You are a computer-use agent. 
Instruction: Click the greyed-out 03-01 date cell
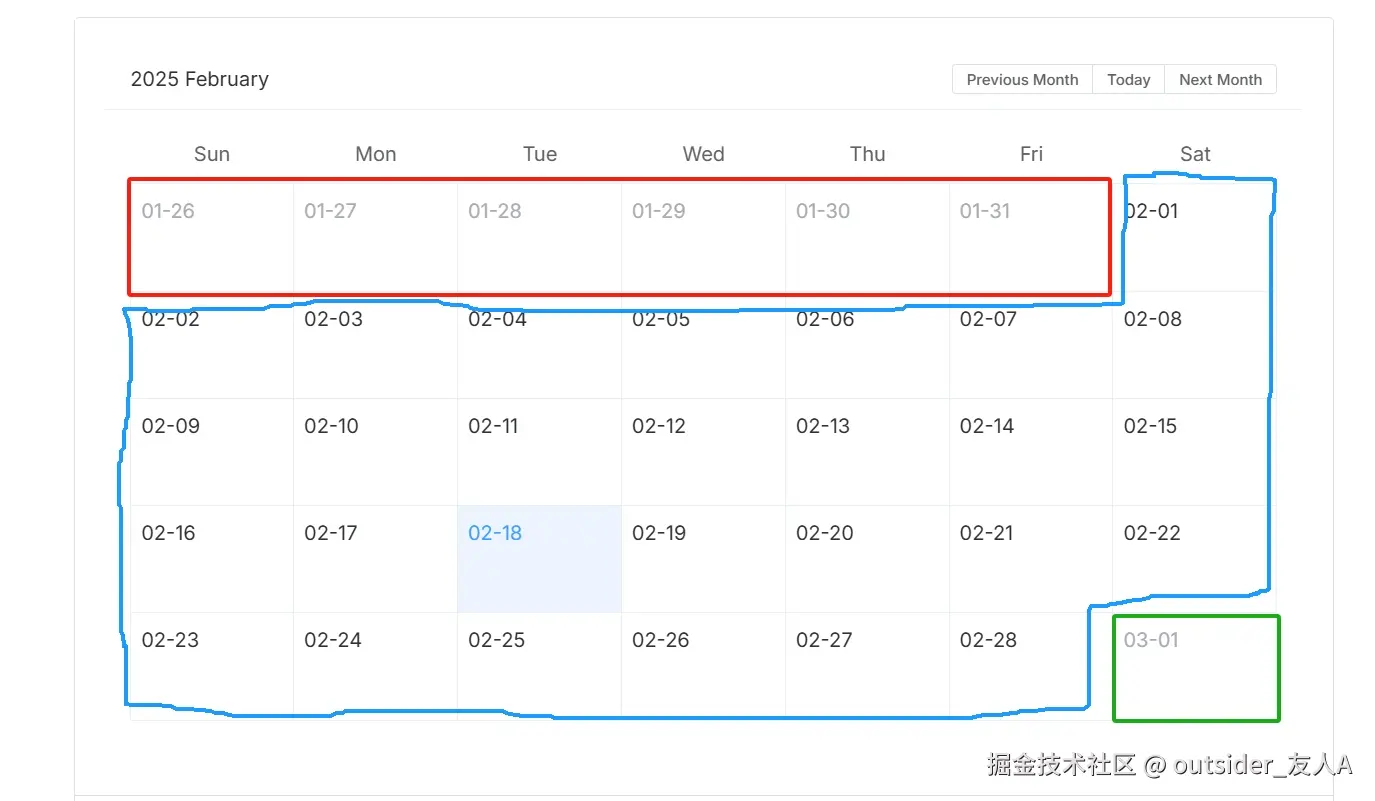pos(1194,665)
